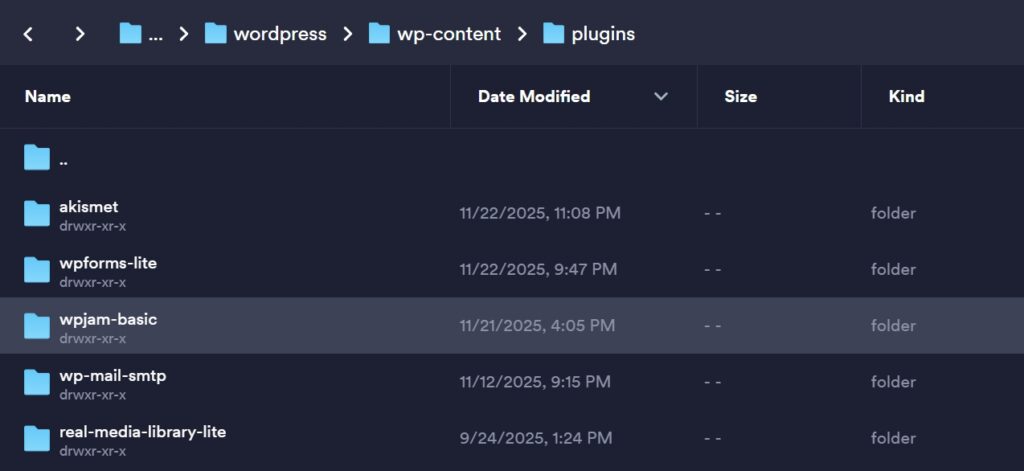This screenshot has width=1024, height=471.
Task: Toggle Date Modified sort direction arrow
Action: (x=660, y=97)
